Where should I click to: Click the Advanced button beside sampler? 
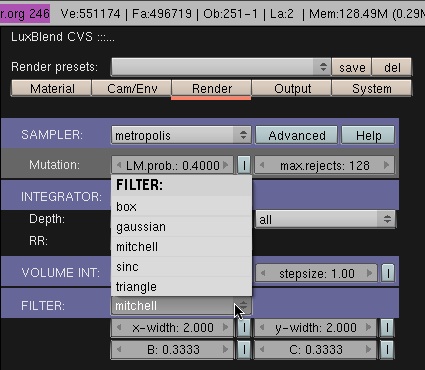[x=296, y=135]
